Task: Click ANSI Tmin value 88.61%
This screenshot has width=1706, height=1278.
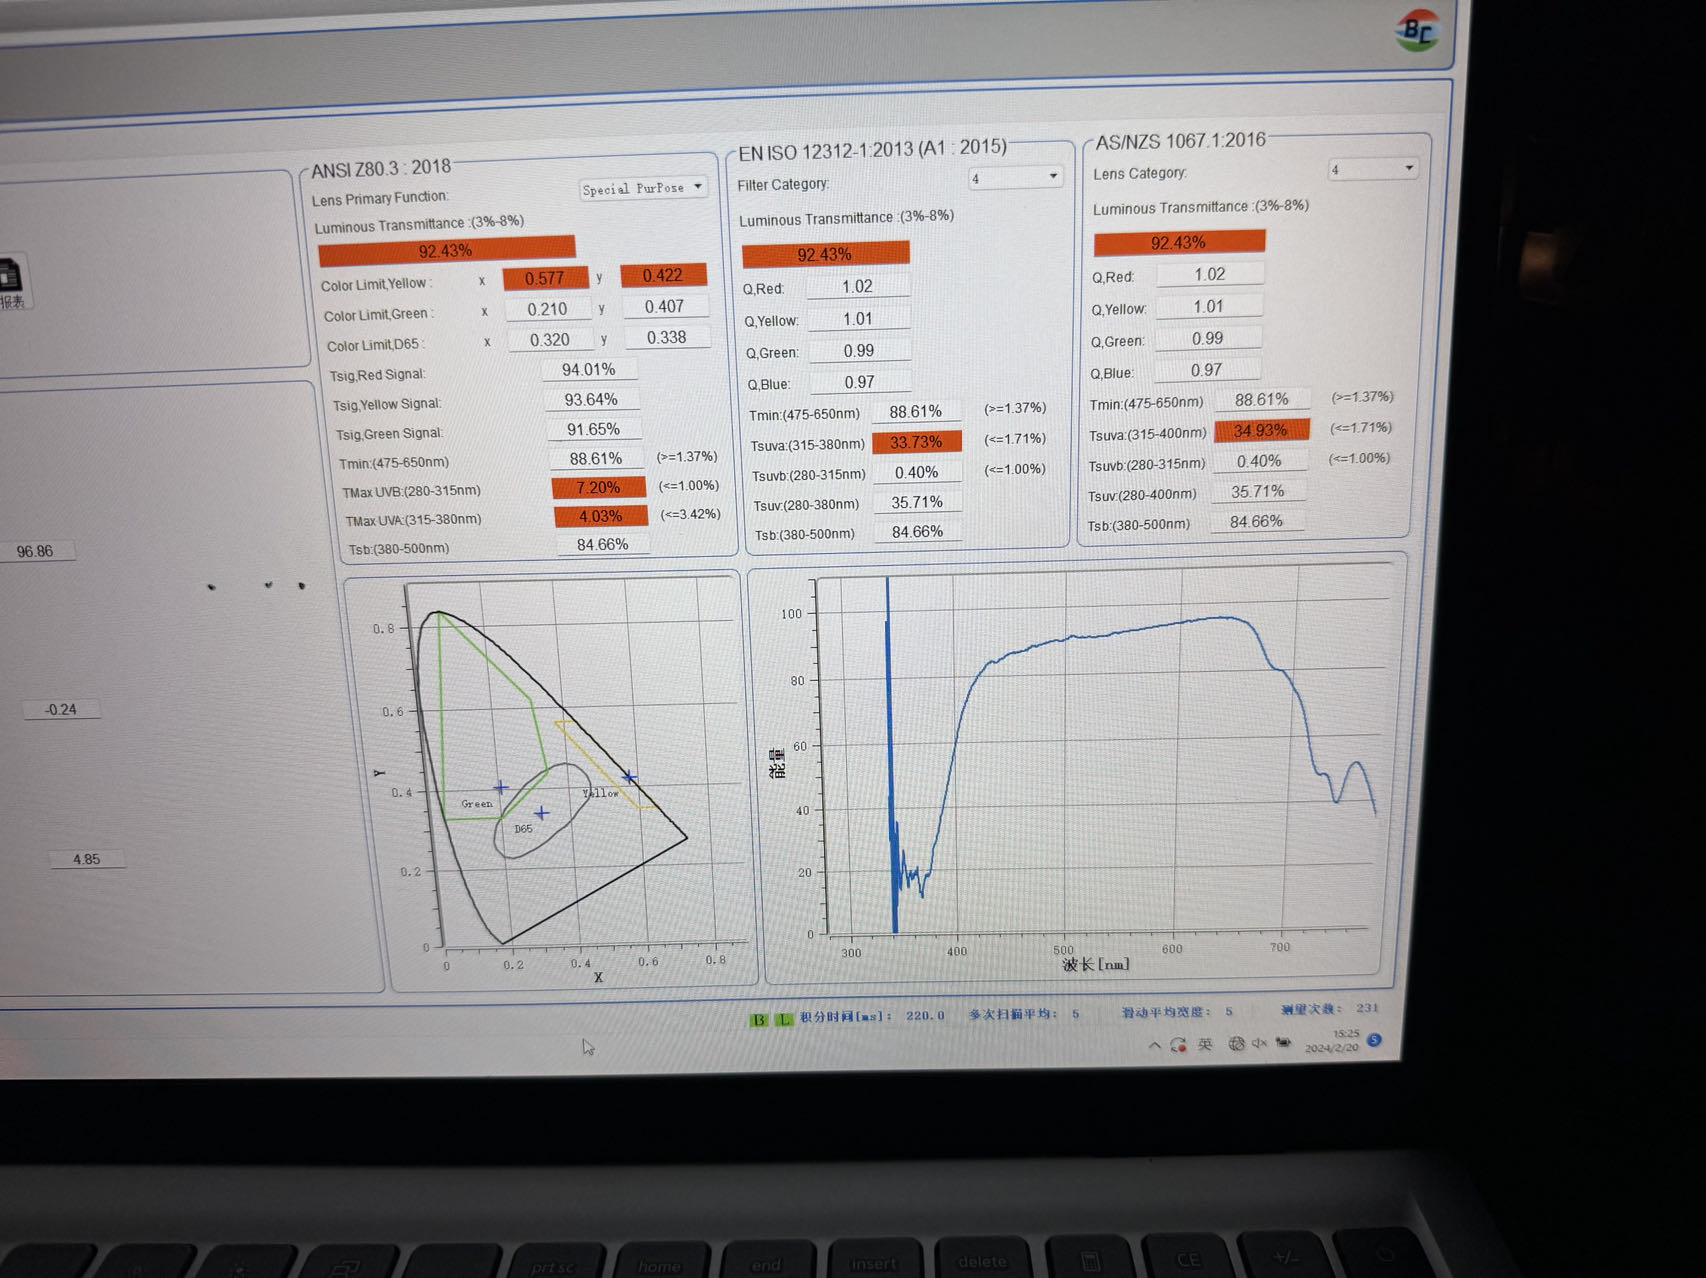Action: tap(596, 458)
